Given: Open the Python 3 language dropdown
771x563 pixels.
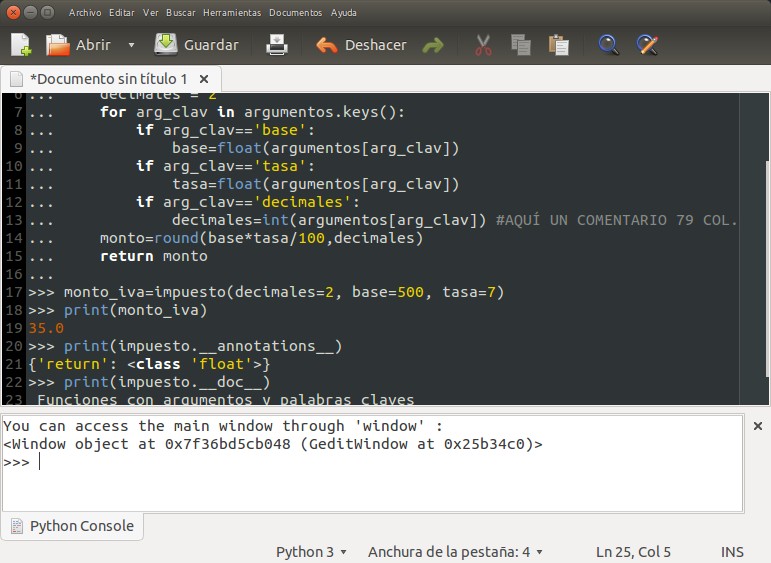Looking at the screenshot, I should point(311,552).
